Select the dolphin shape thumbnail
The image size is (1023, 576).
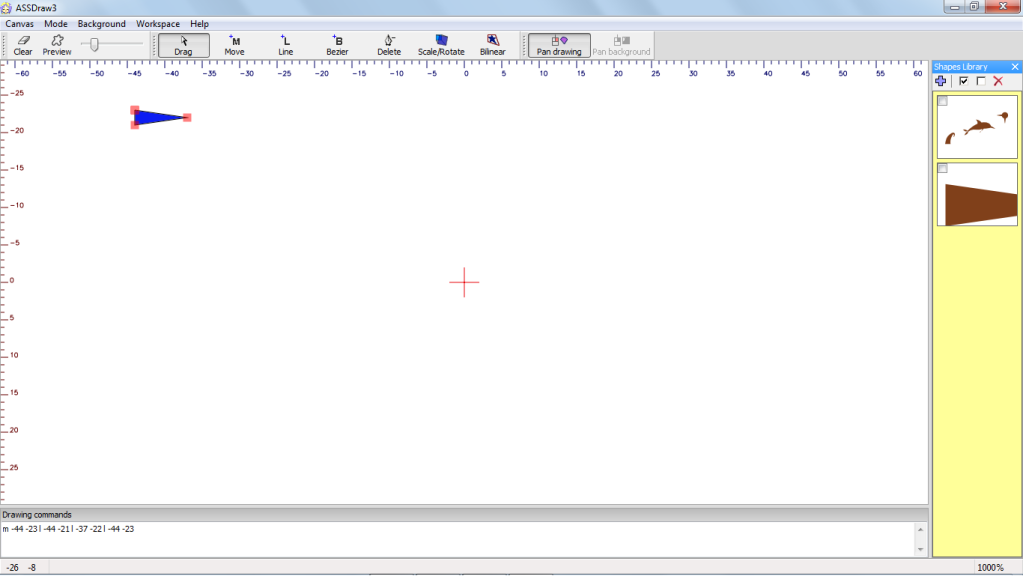click(977, 127)
